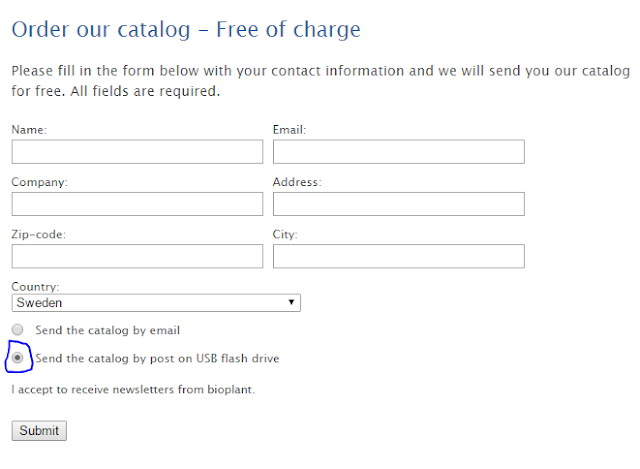The width and height of the screenshot is (640, 469).
Task: Click the "Email:" field label
Action: coord(289,130)
